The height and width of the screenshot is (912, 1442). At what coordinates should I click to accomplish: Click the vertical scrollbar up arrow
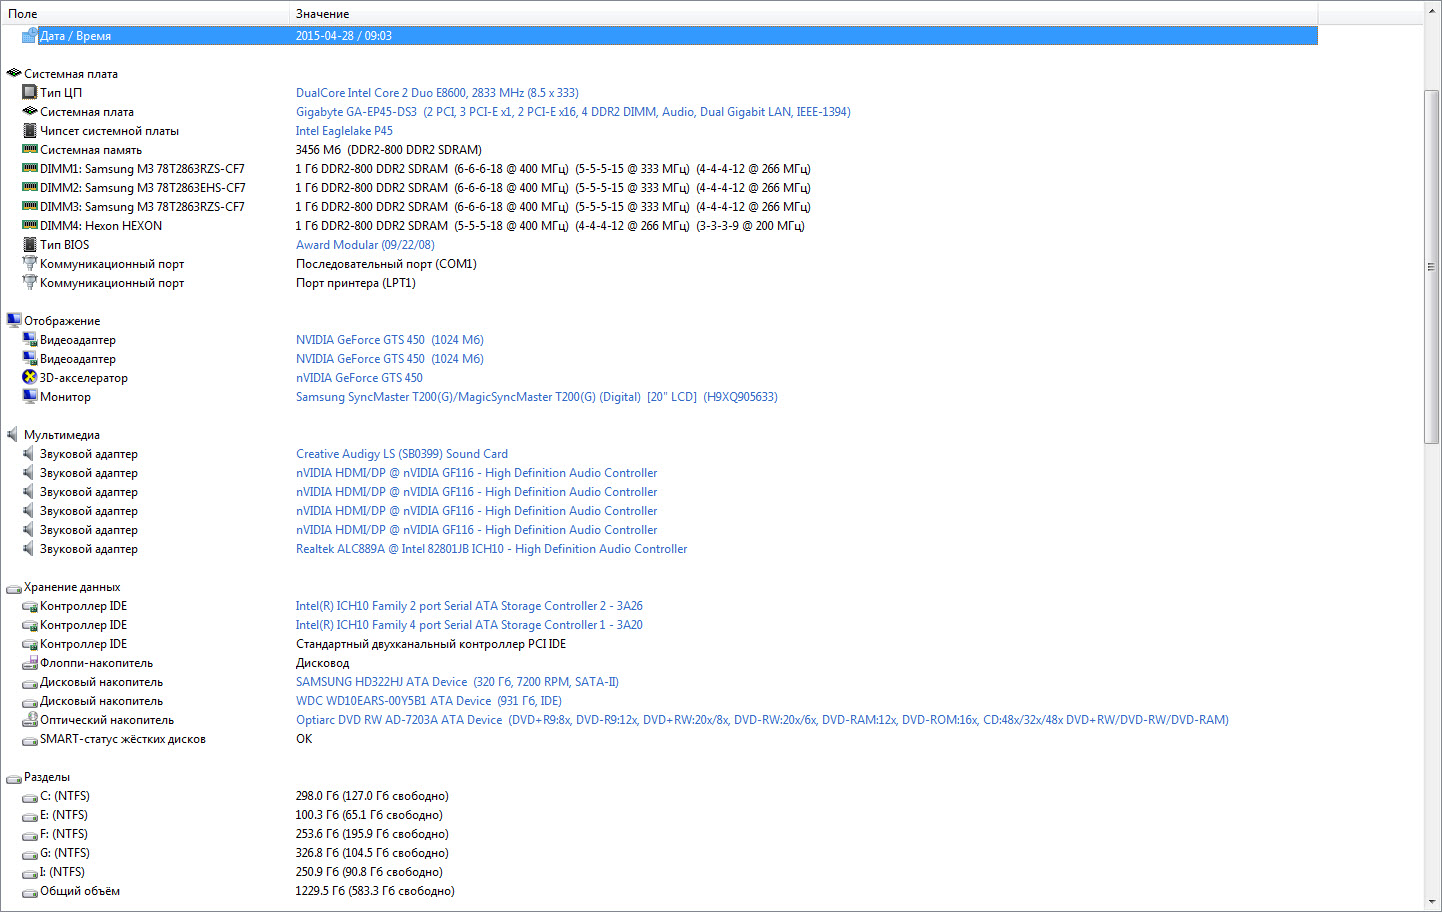tap(1432, 10)
